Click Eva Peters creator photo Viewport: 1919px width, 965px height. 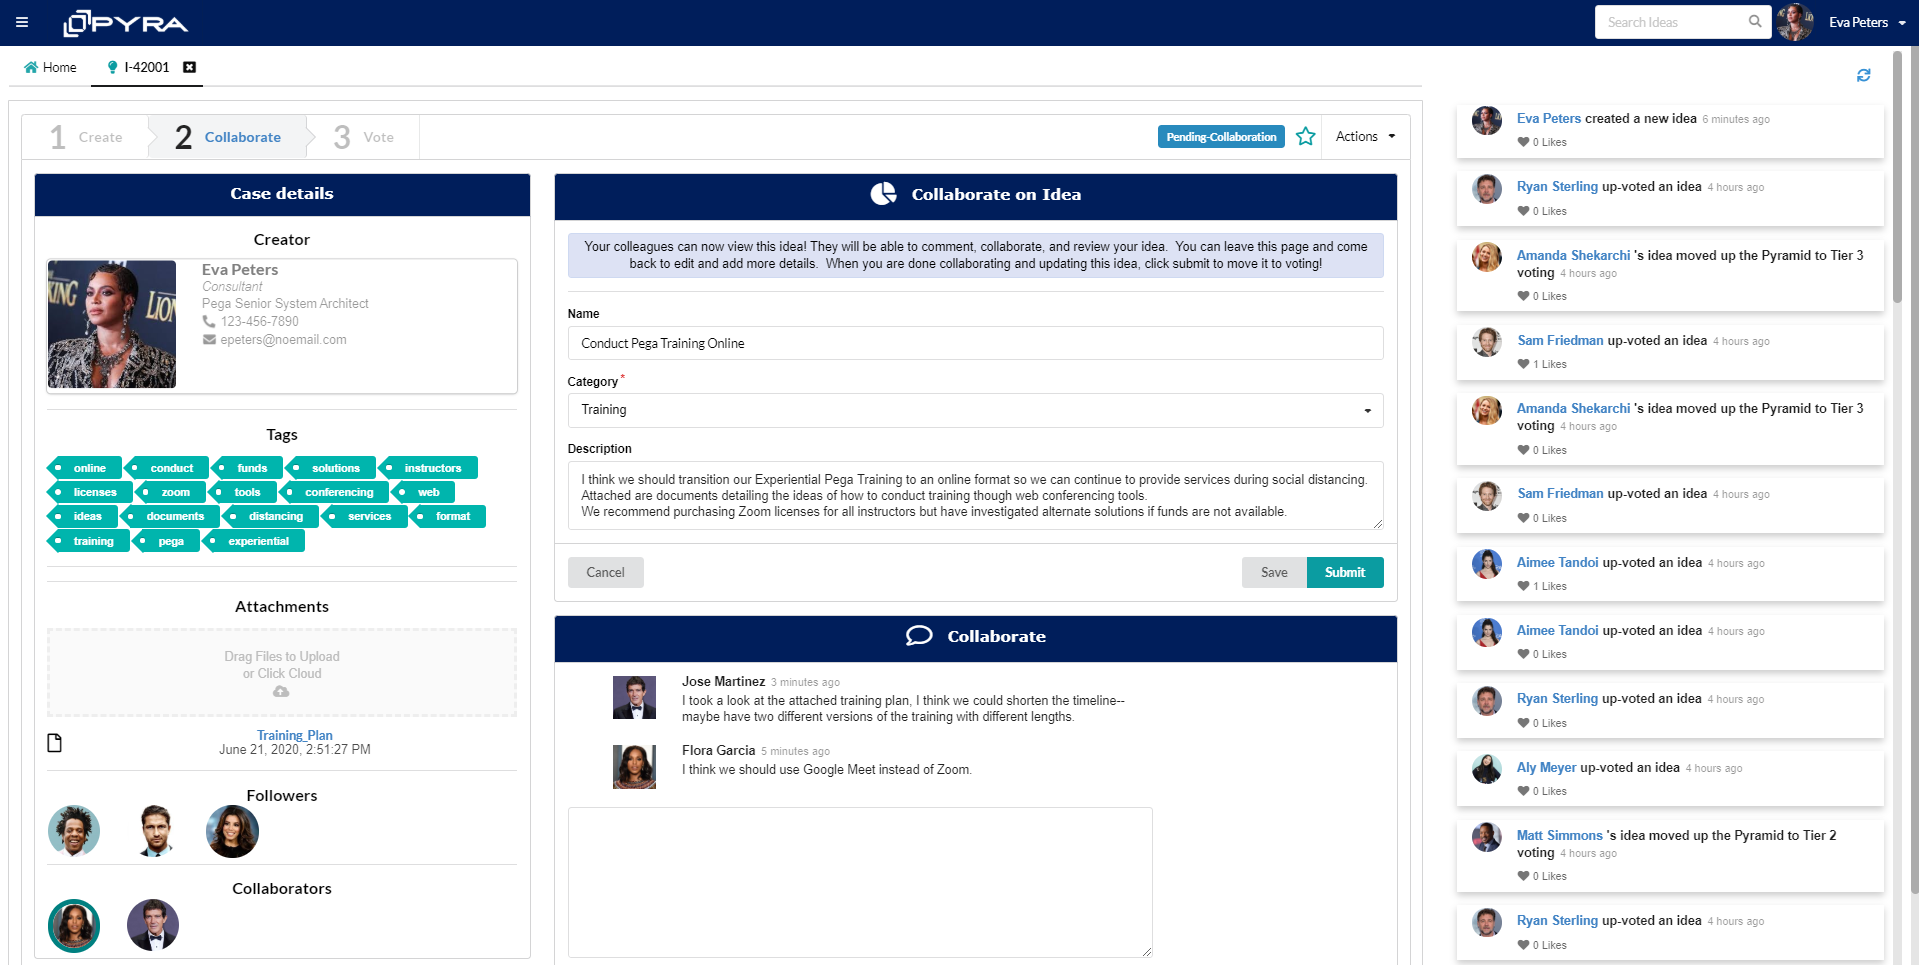[x=112, y=324]
